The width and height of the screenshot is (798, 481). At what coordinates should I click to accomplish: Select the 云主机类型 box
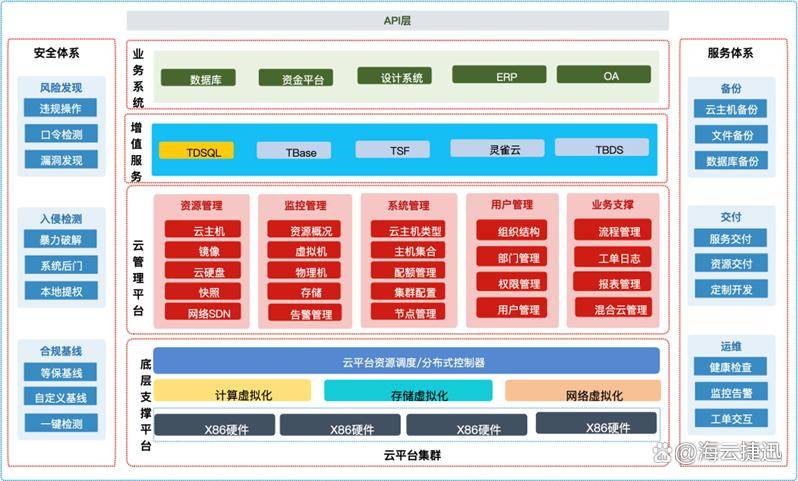[x=408, y=230]
